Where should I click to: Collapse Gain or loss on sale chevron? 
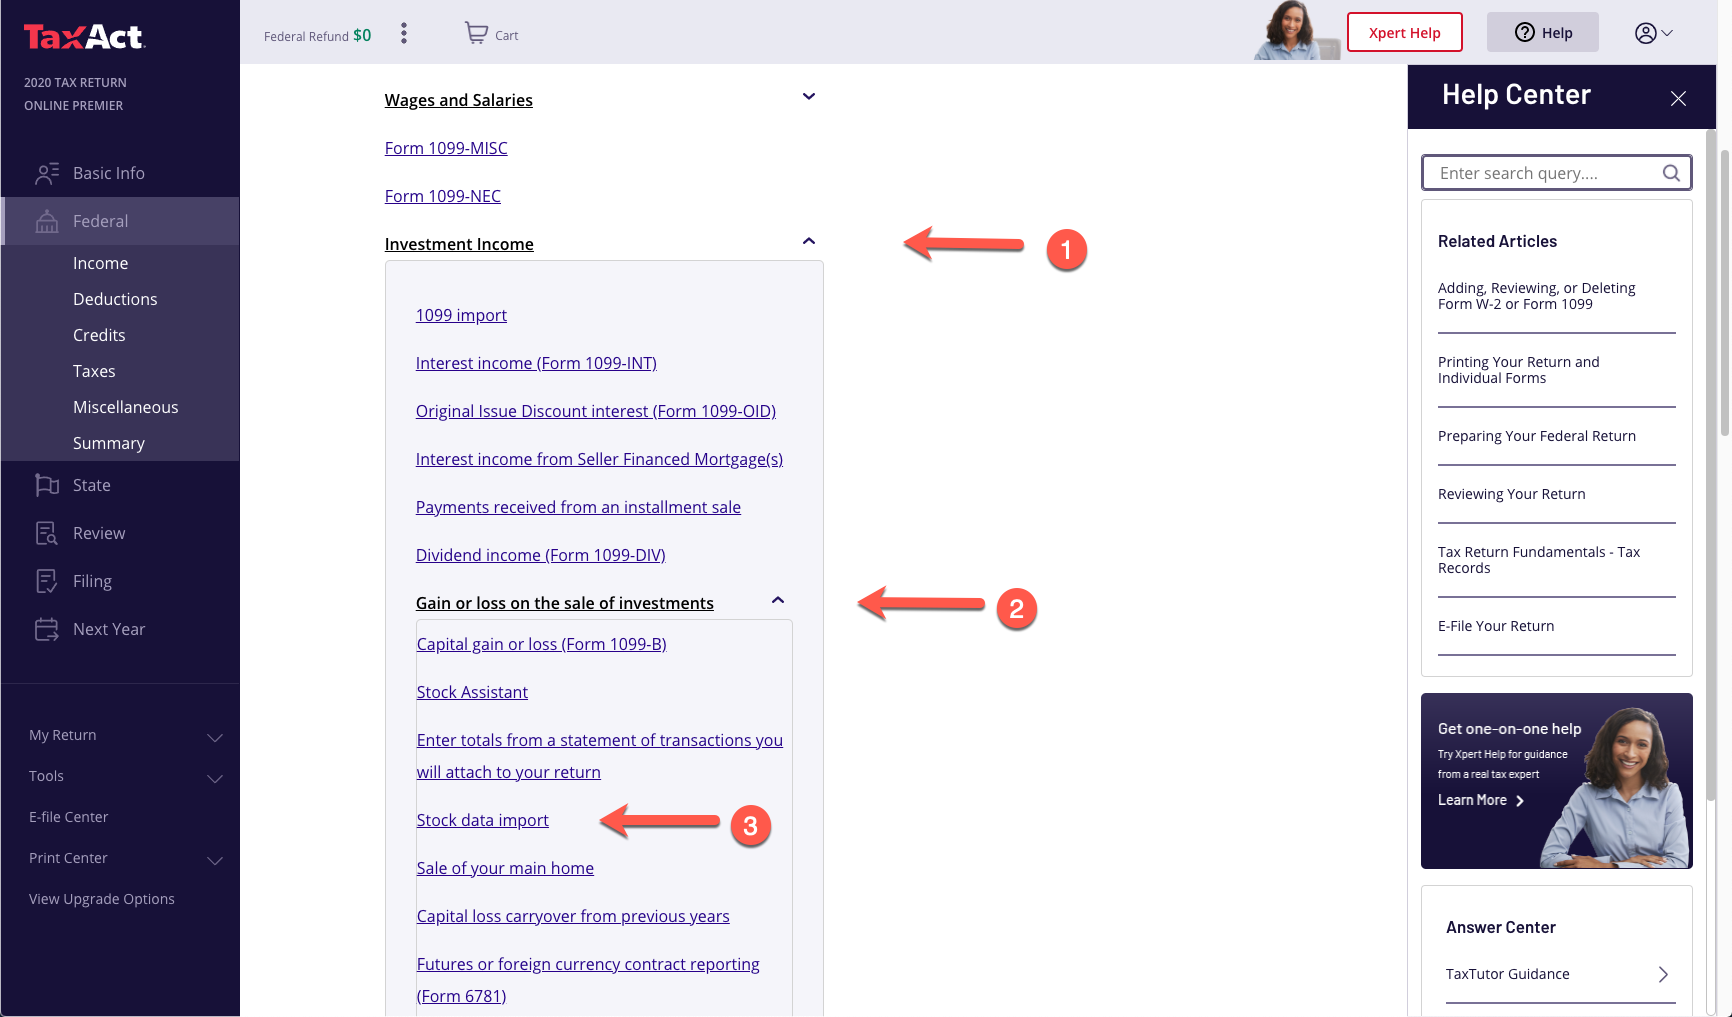[x=778, y=600]
